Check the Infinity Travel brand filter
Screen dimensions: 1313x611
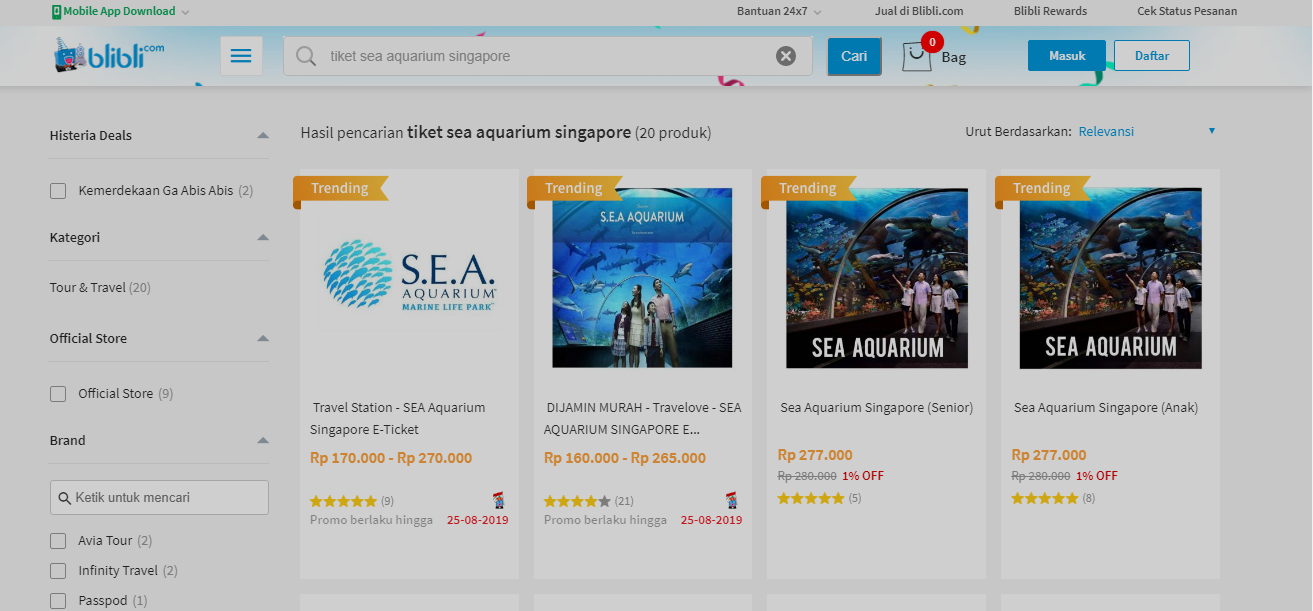[58, 571]
